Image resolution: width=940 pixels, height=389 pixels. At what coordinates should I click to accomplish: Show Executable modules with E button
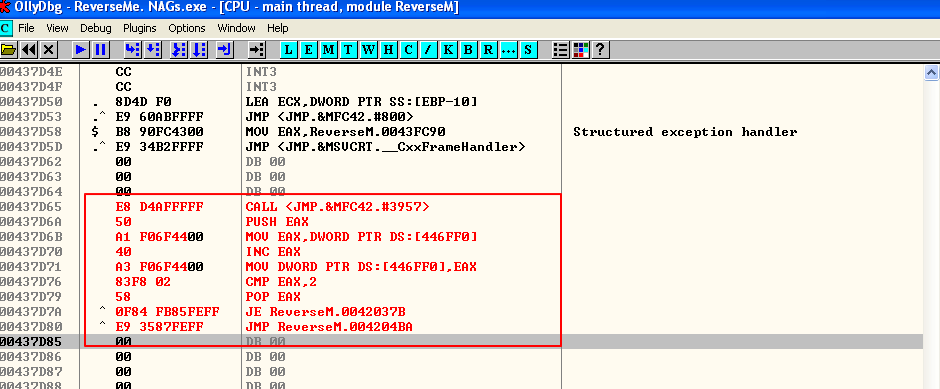[309, 50]
